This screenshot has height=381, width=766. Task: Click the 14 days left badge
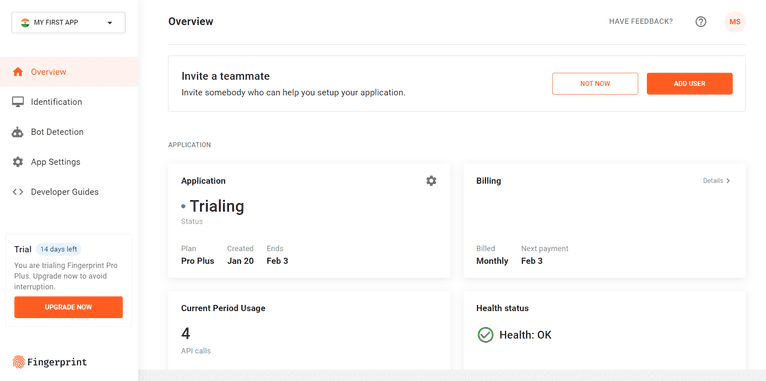(58, 249)
